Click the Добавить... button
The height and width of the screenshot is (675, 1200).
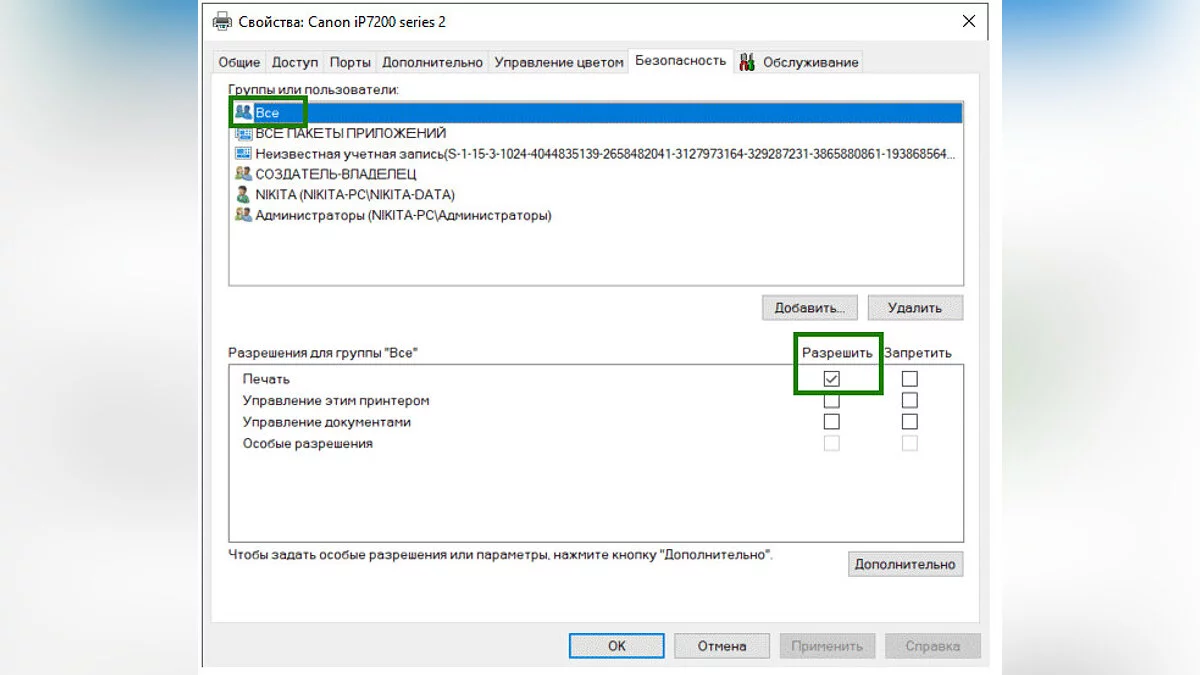810,308
